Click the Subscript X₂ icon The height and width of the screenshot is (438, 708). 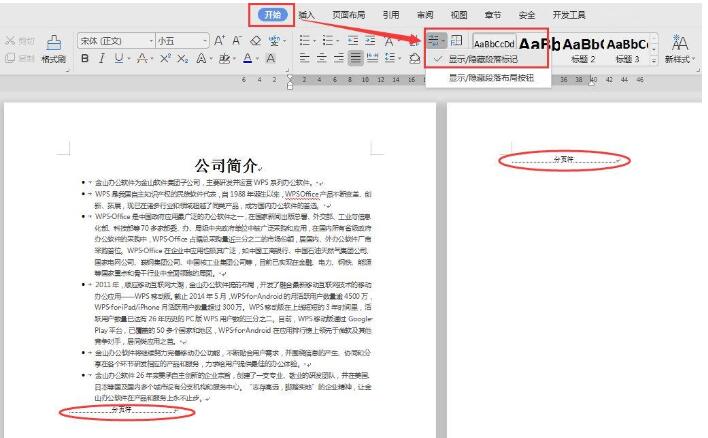(x=180, y=59)
